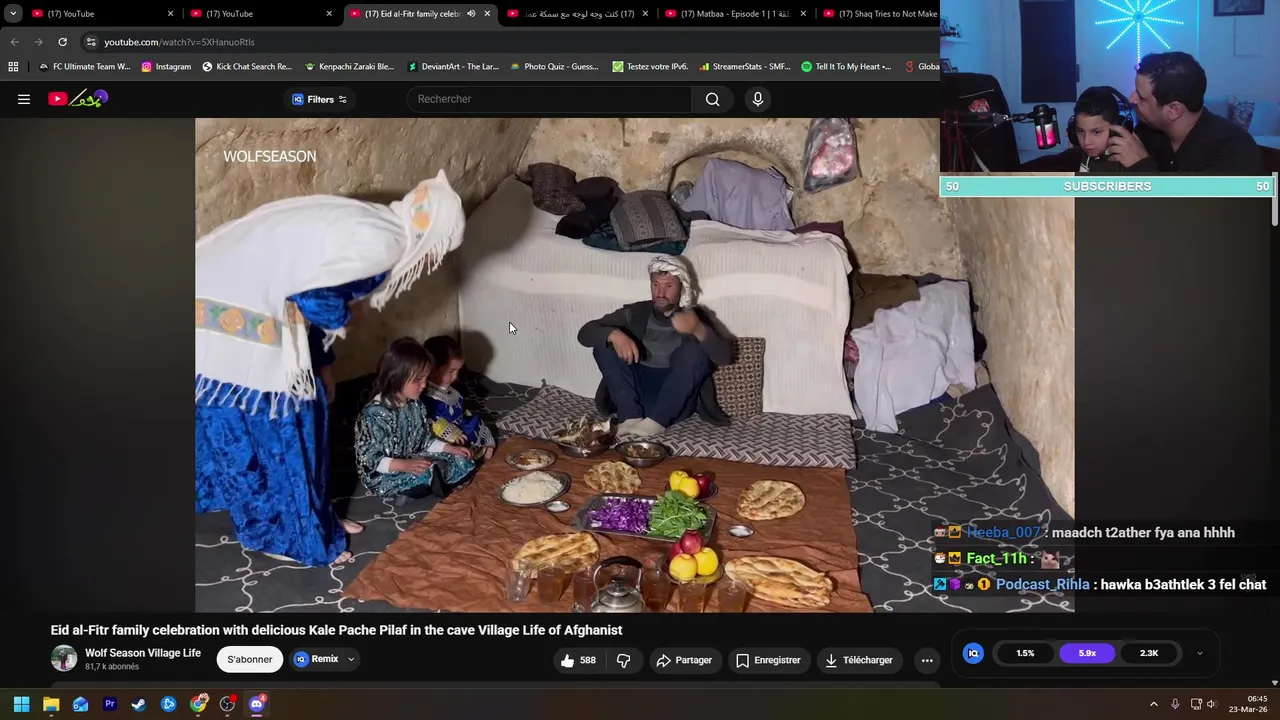Viewport: 1280px width, 720px height.
Task: Open 'Tell It To My Heart' Spotify bookmark
Action: click(x=846, y=67)
